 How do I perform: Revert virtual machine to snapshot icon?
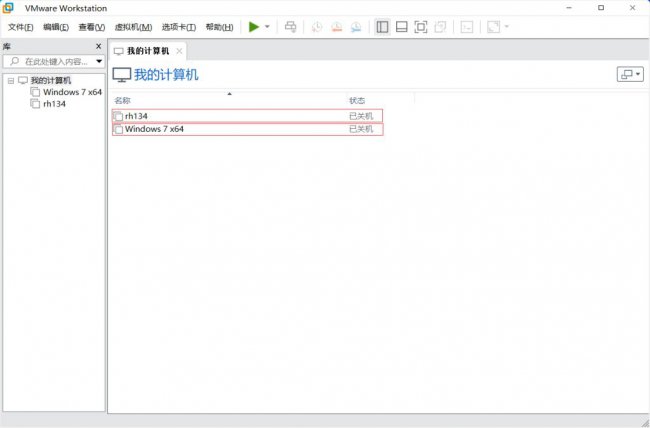[337, 27]
